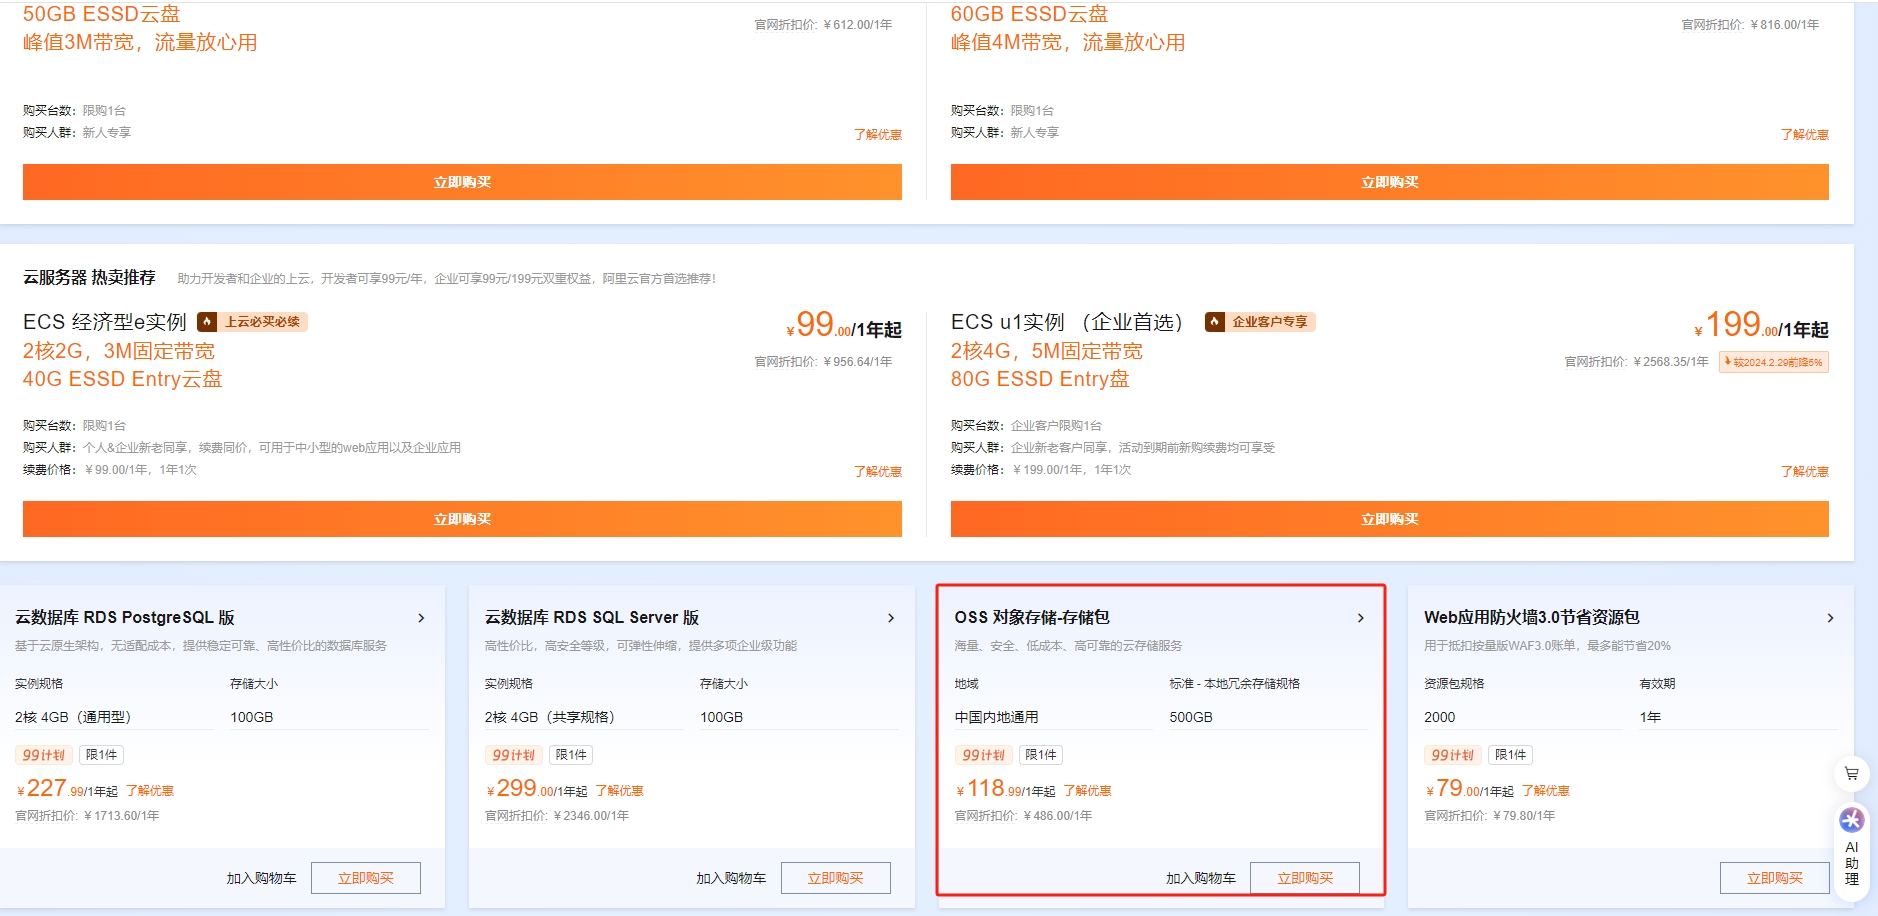
Task: Select the 2000 resource package spec field
Action: point(1523,717)
